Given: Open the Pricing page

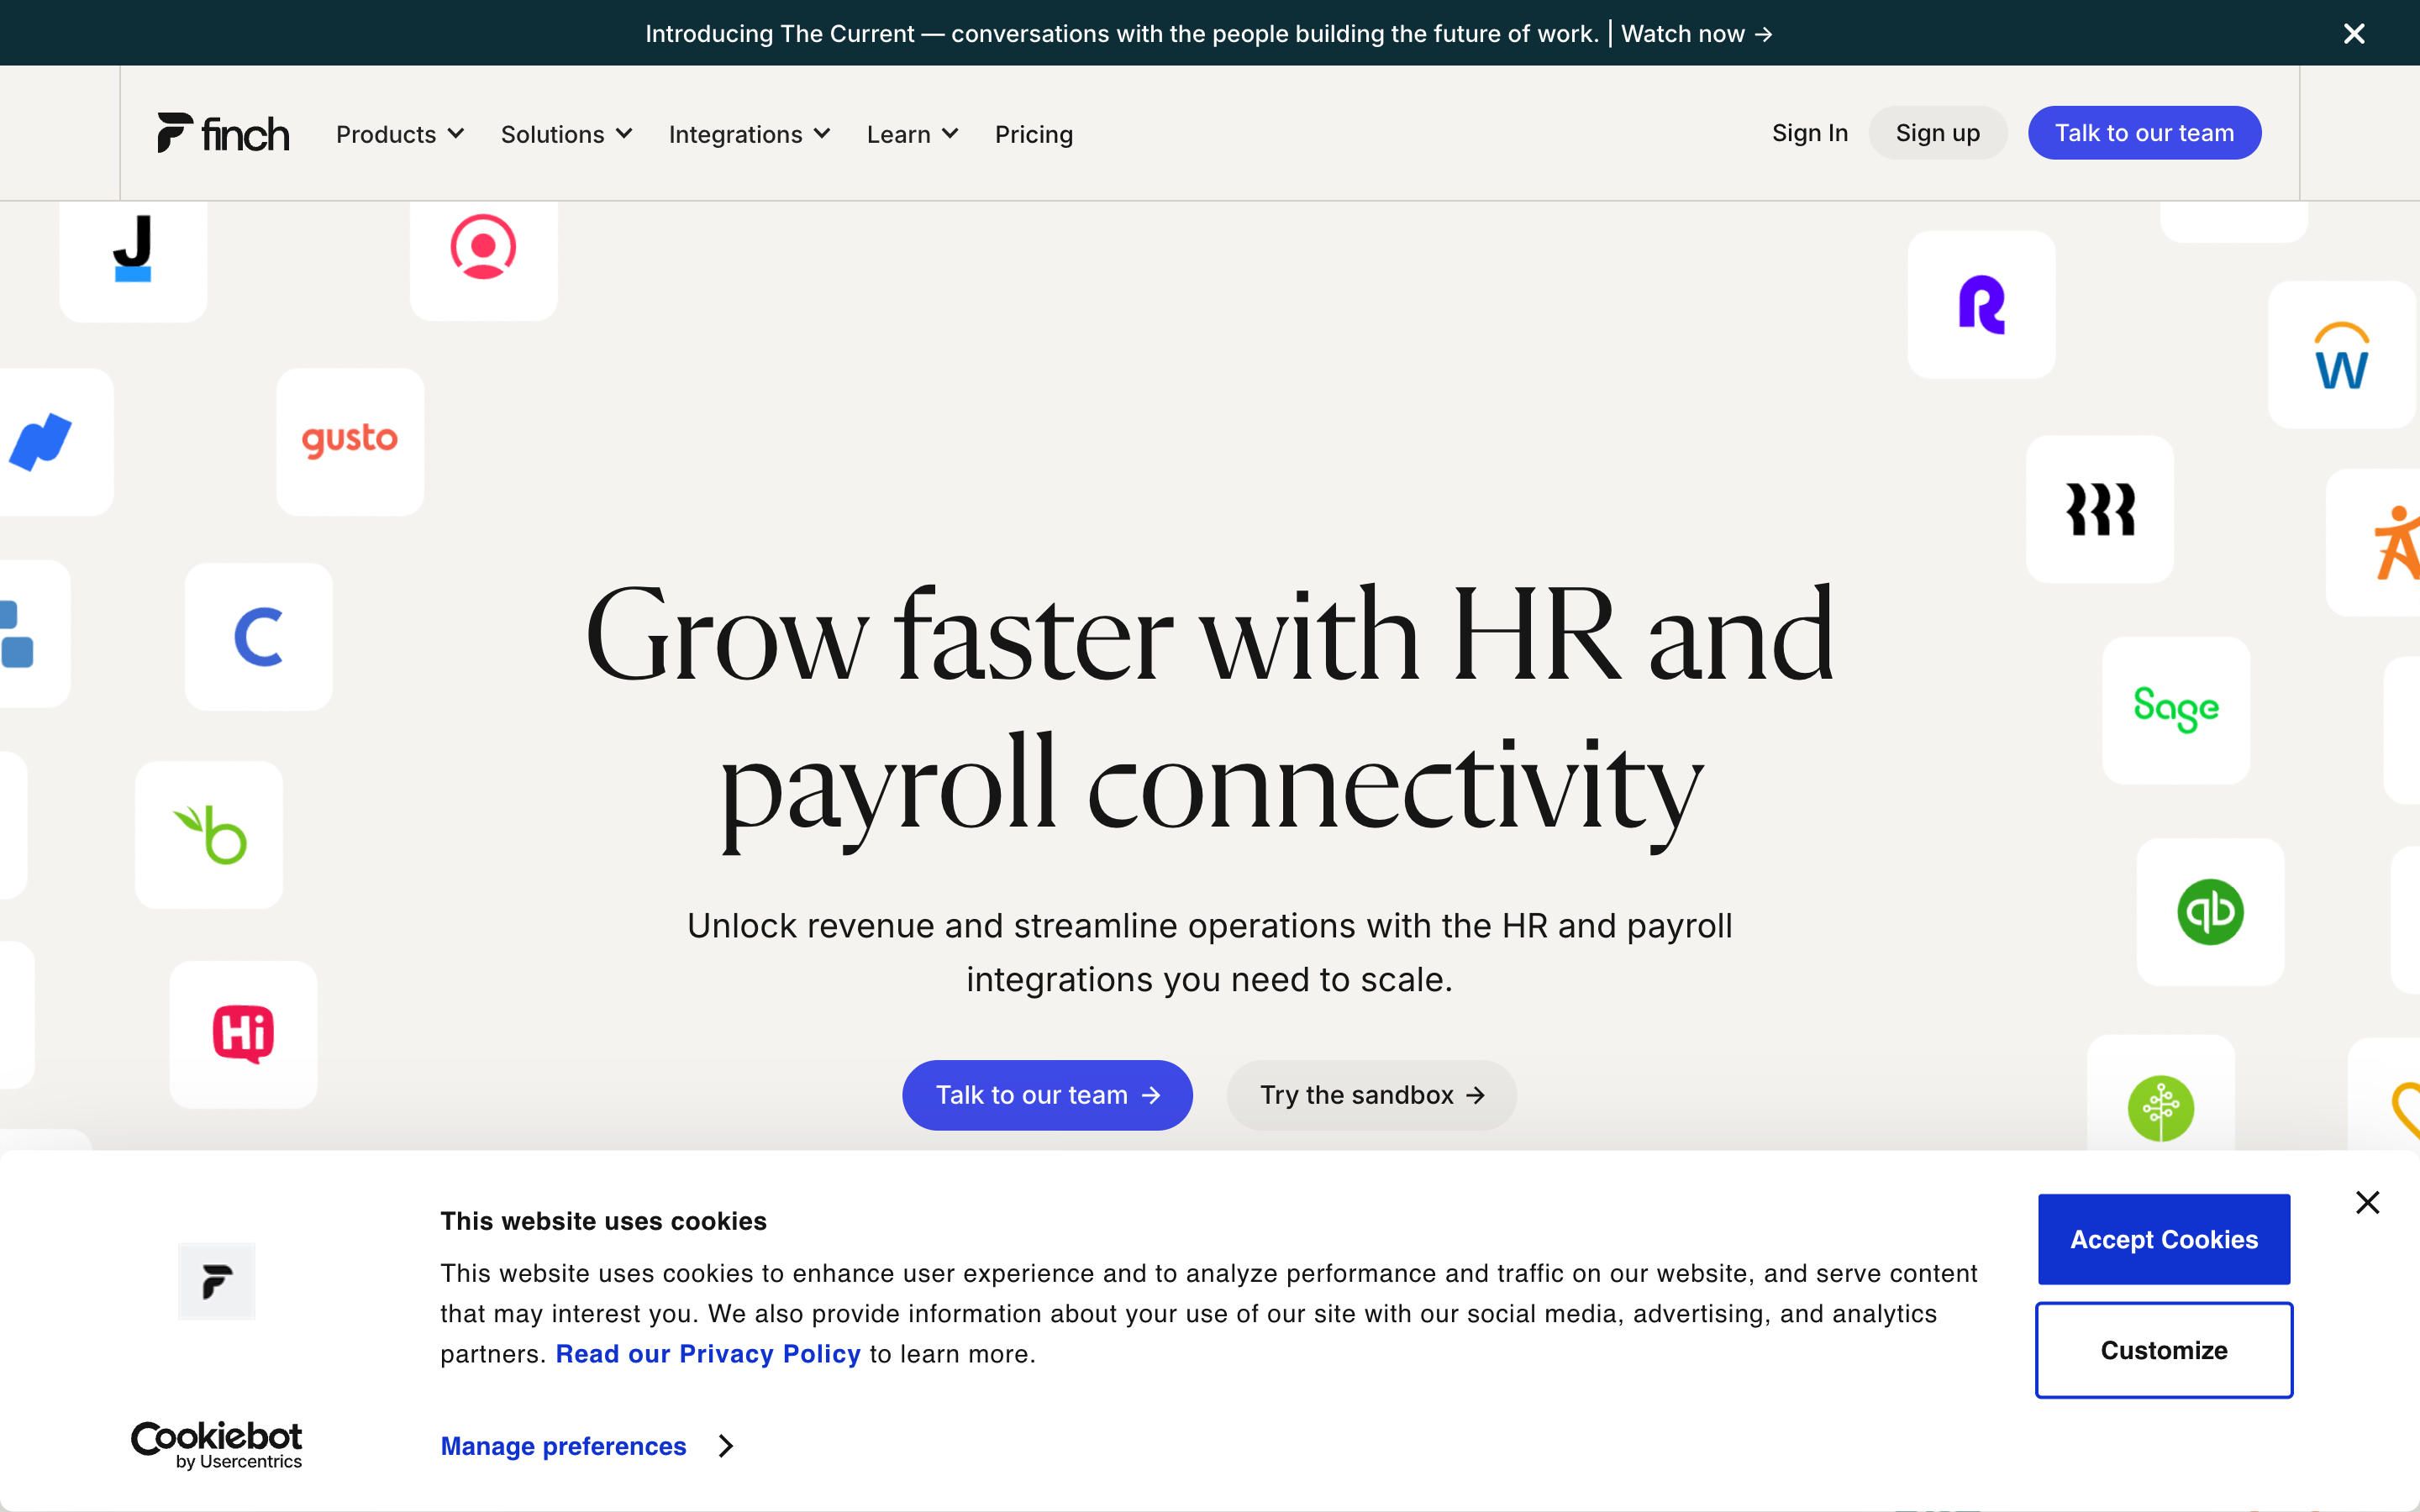Looking at the screenshot, I should point(1034,134).
